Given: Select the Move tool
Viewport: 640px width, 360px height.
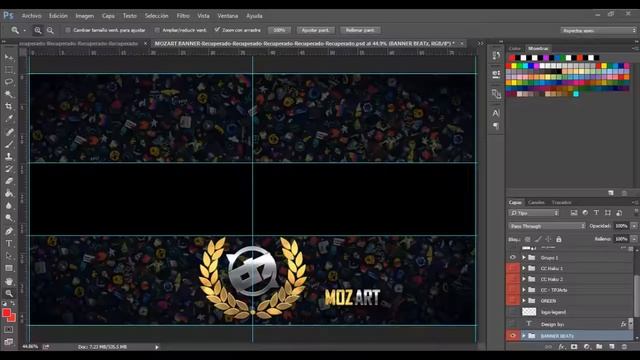Looking at the screenshot, I should (9, 58).
